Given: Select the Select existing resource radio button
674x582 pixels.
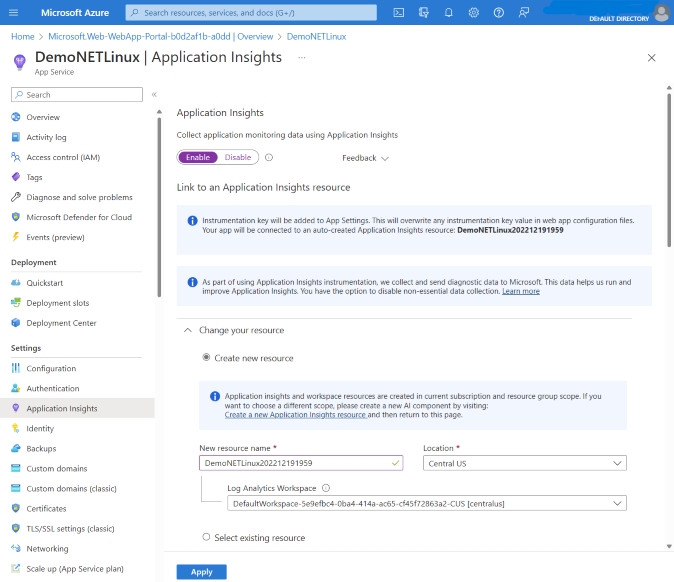Looking at the screenshot, I should [x=206, y=537].
